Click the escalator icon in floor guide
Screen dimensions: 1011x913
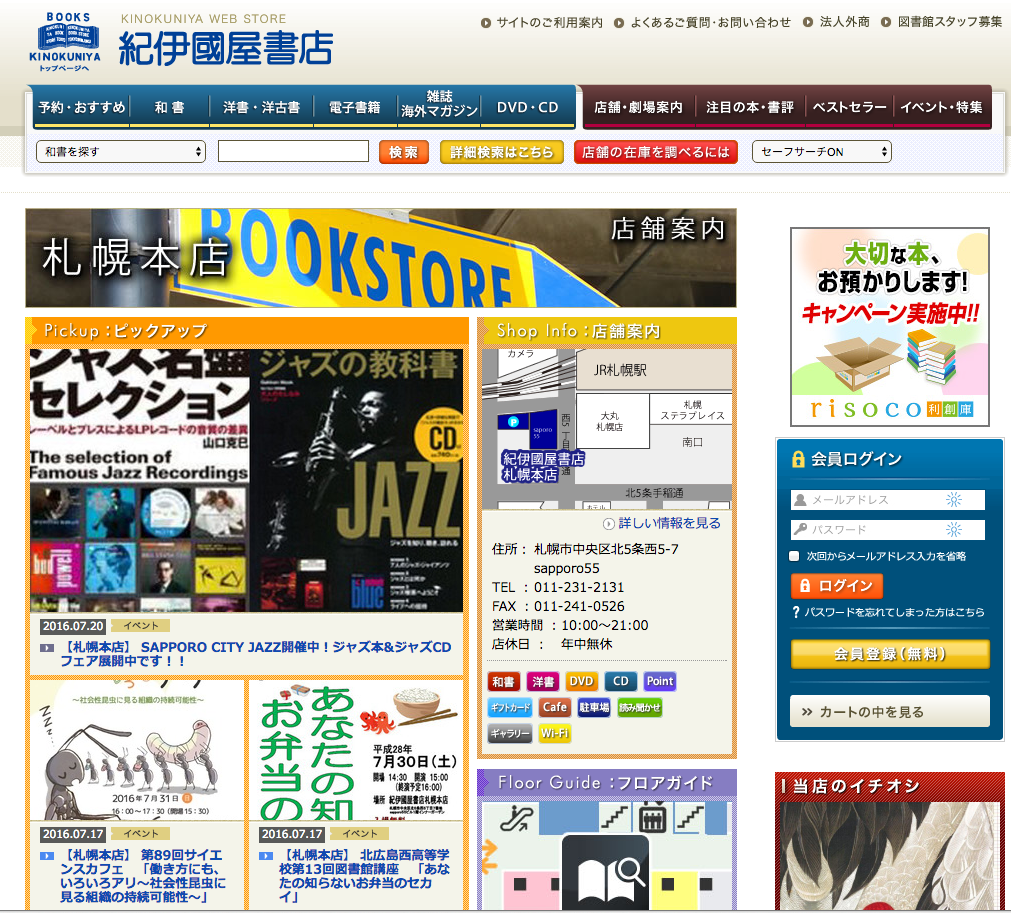[x=518, y=819]
